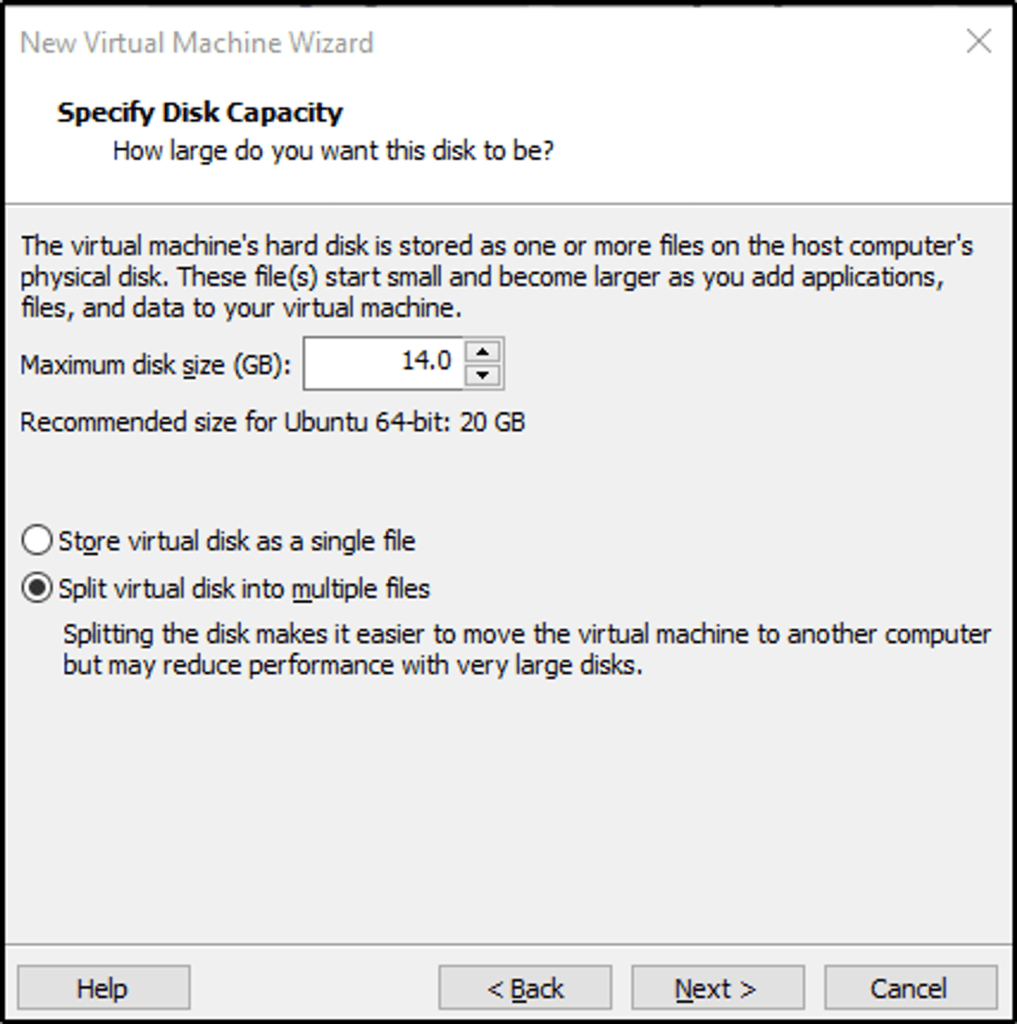Screen dimensions: 1017x1024
Task: Go Back to the previous wizard step
Action: (x=525, y=989)
